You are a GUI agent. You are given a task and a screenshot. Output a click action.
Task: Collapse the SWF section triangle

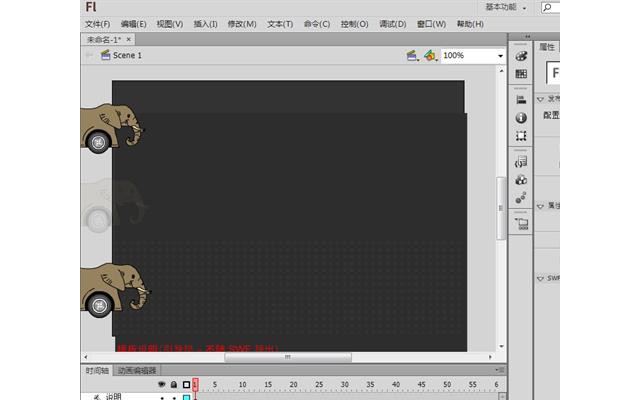(540, 279)
